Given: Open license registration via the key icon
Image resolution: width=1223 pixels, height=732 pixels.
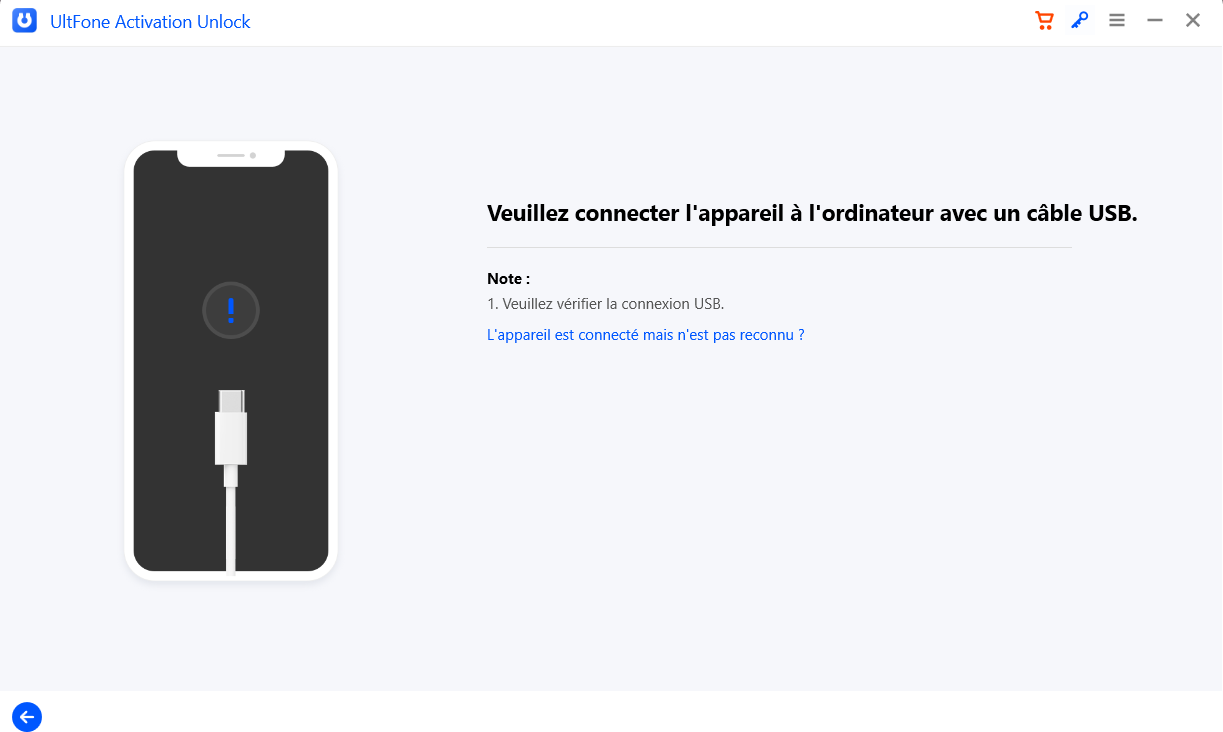Looking at the screenshot, I should pyautogui.click(x=1079, y=20).
